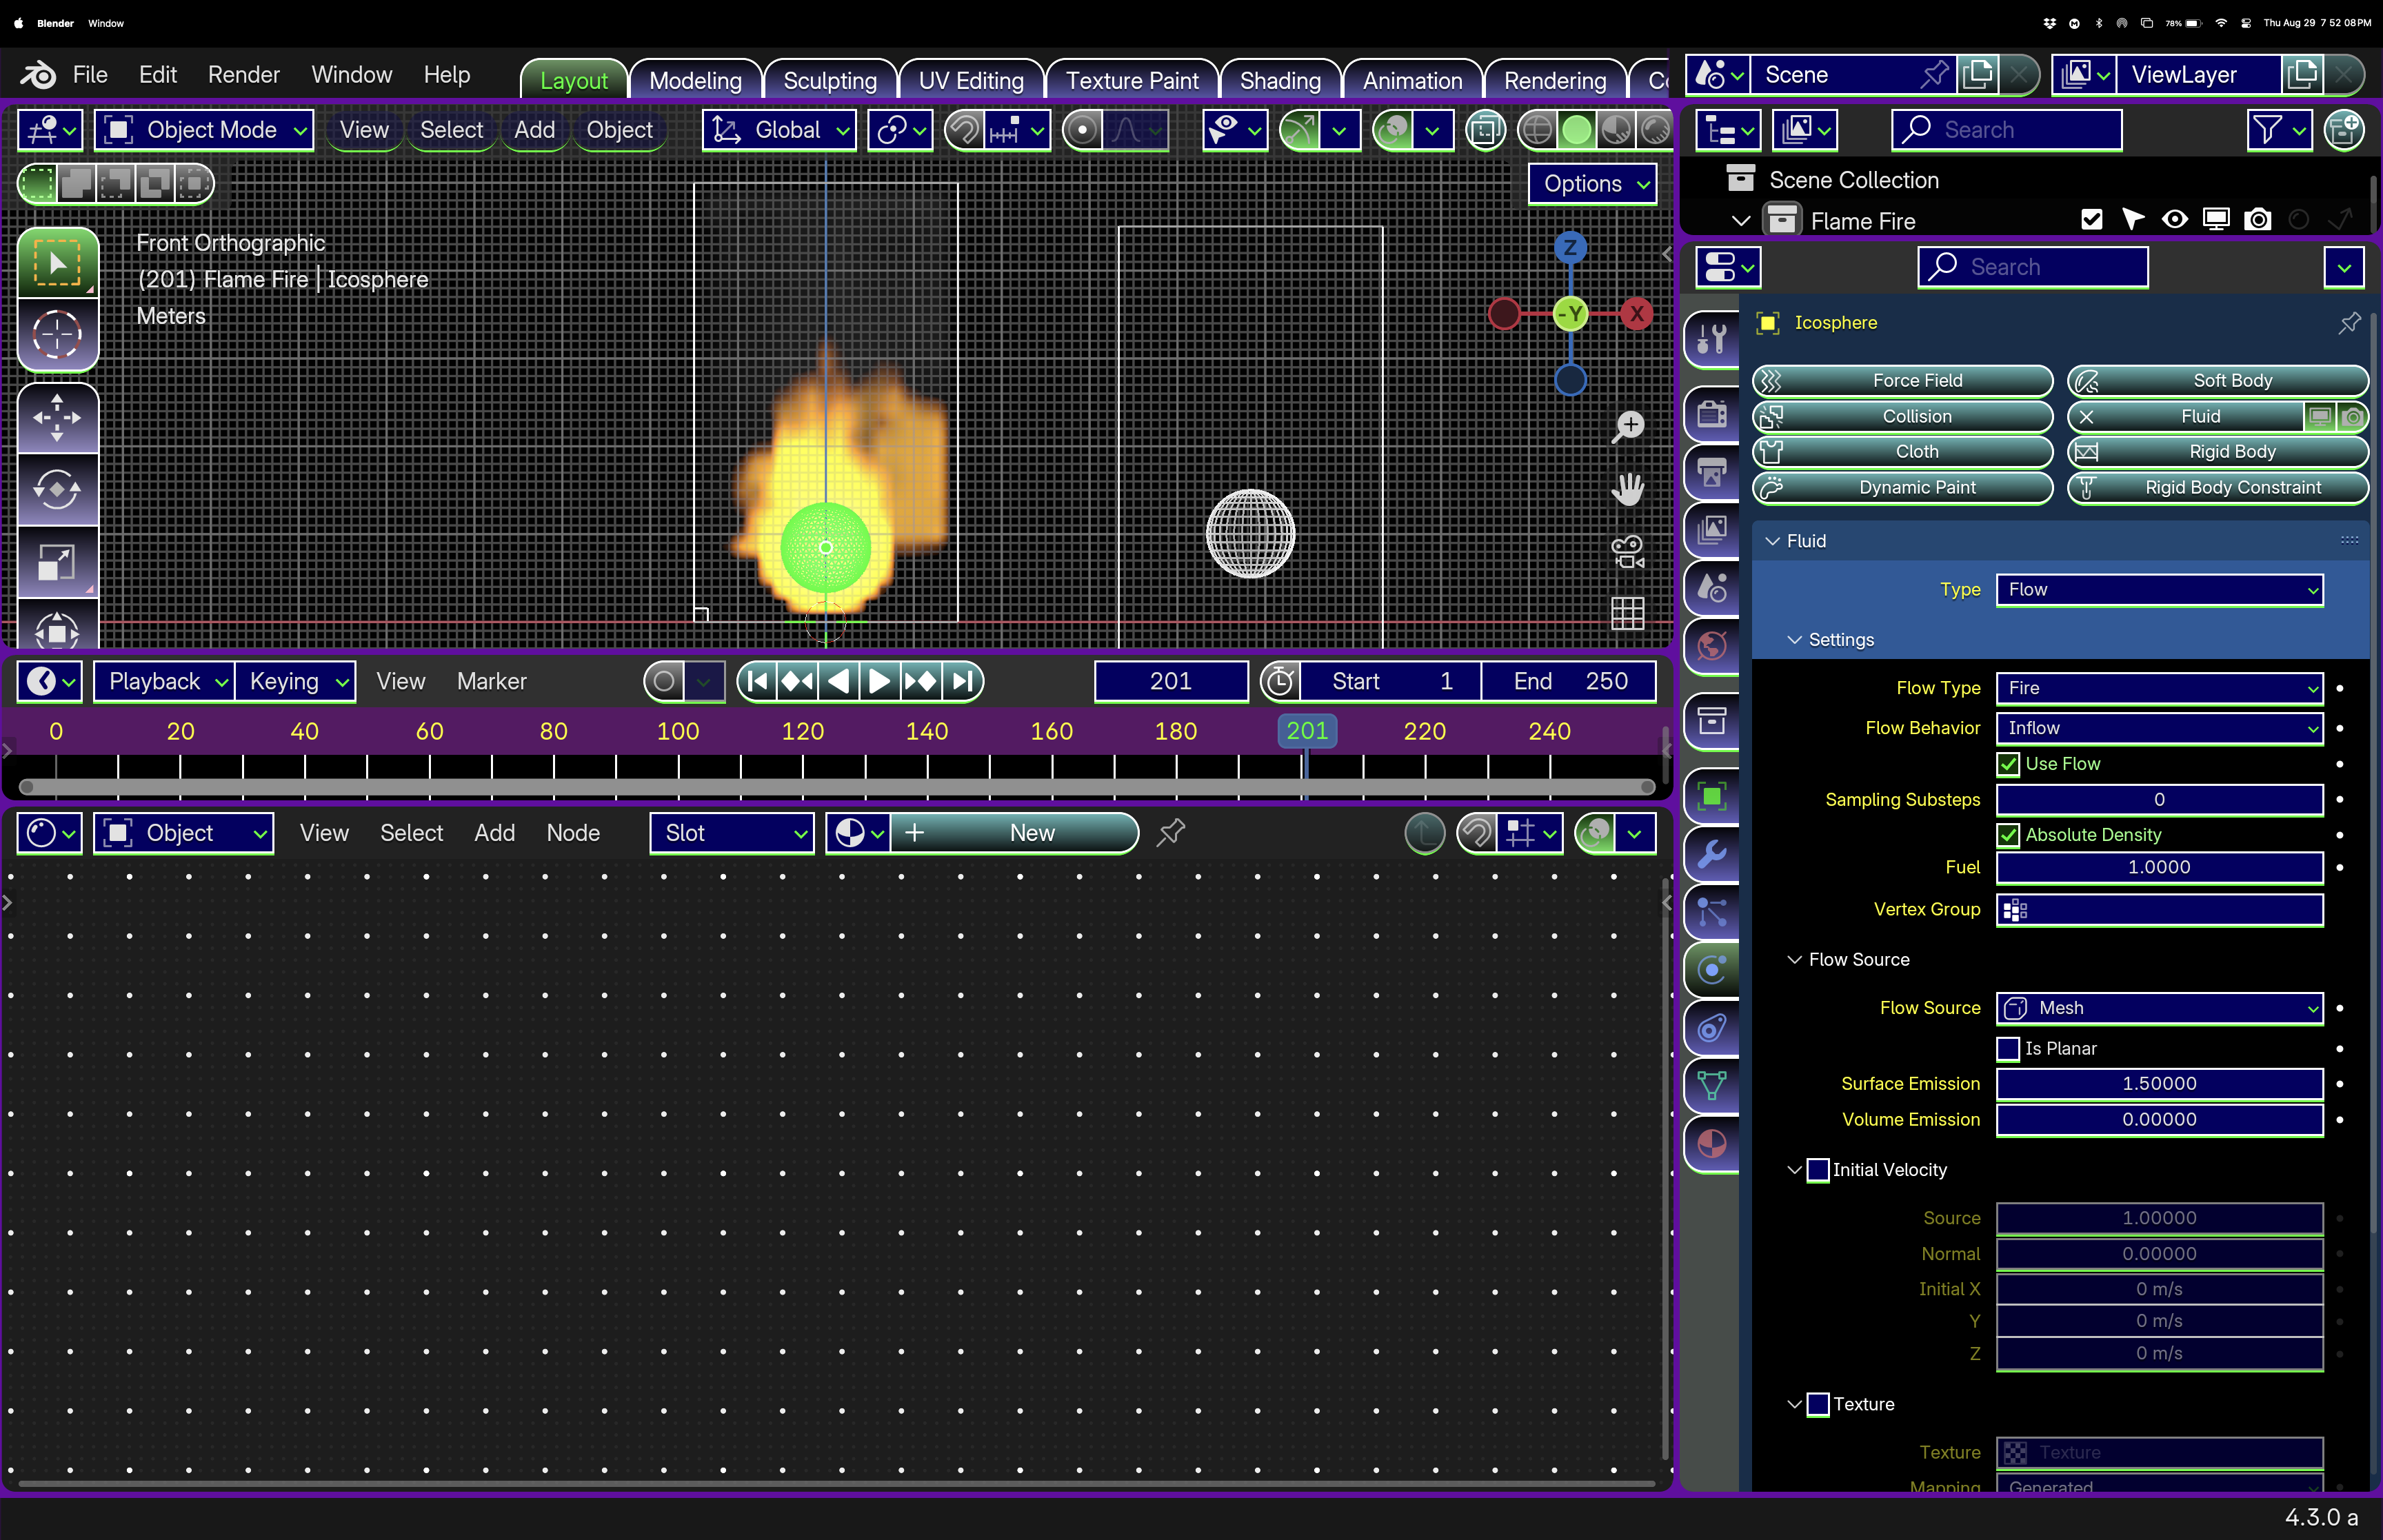Viewport: 2383px width, 1540px height.
Task: Open the Object properties tab
Action: coord(1712,797)
